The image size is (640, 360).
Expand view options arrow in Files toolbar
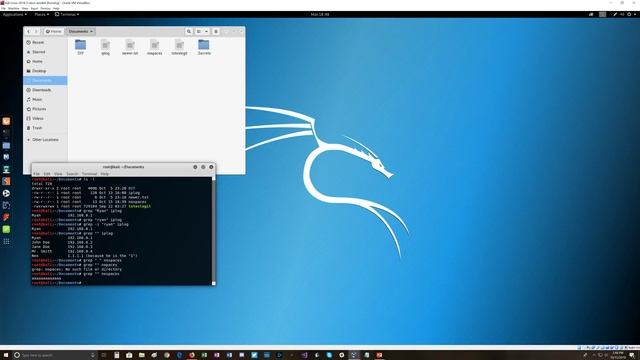click(x=207, y=31)
